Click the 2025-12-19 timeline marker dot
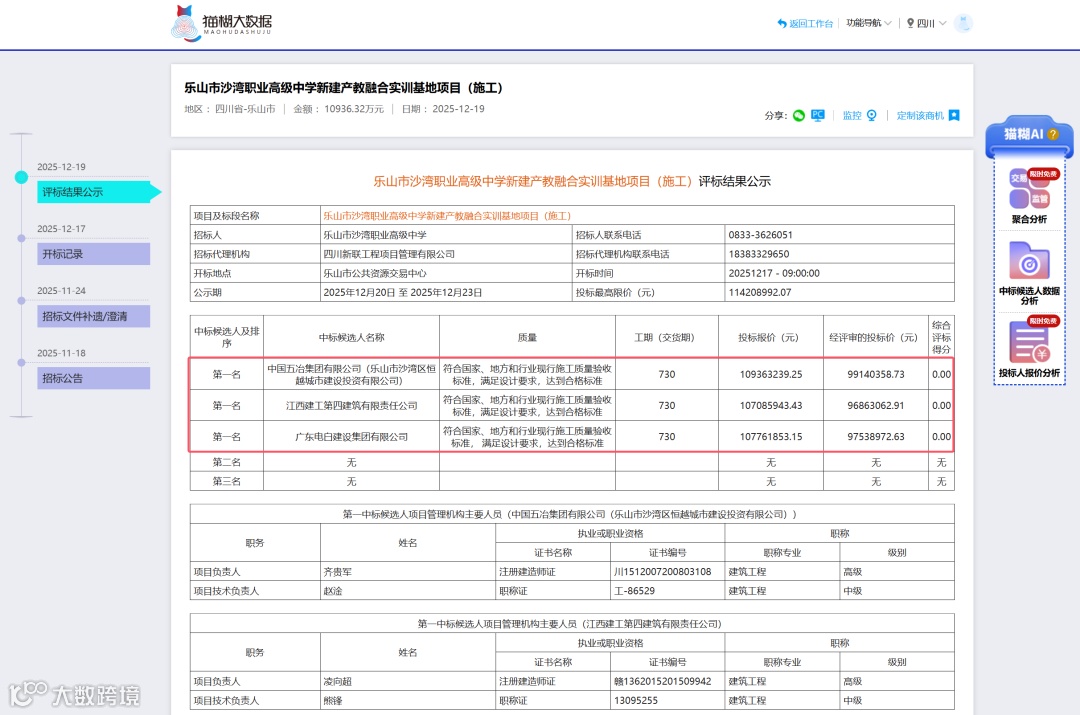Image resolution: width=1080 pixels, height=715 pixels. click(21, 178)
